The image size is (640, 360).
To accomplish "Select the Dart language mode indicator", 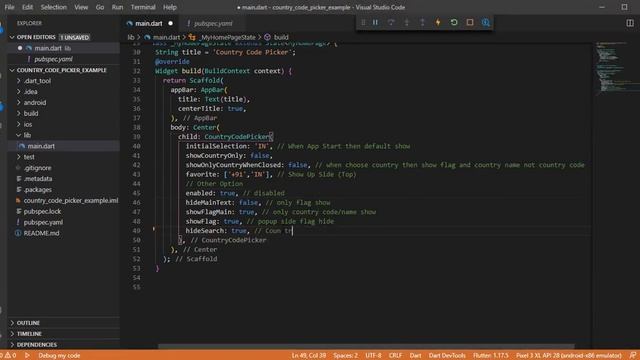I will tap(416, 356).
